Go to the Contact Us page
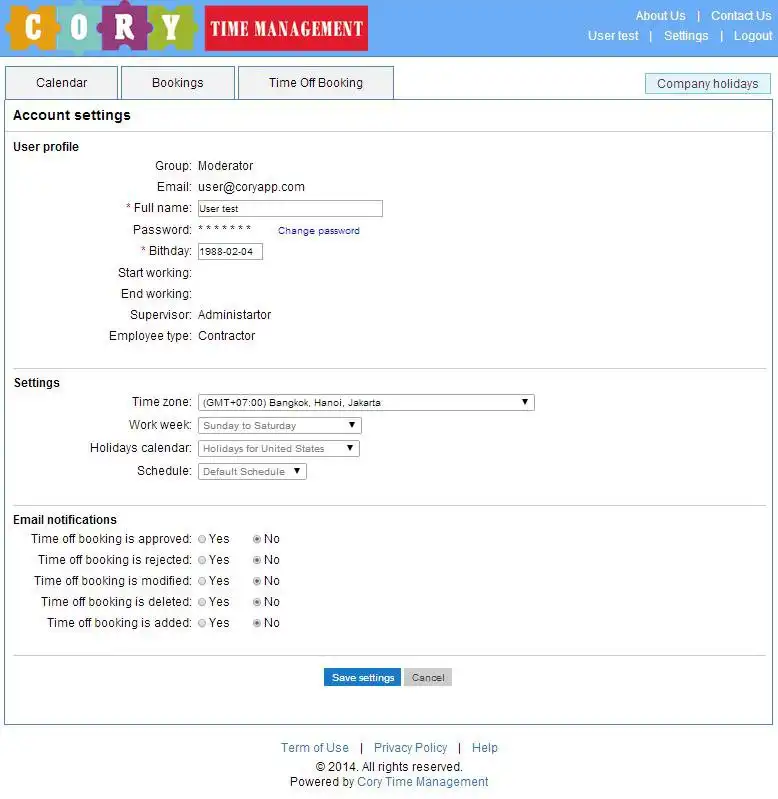The image size is (778, 799). pyautogui.click(x=741, y=16)
